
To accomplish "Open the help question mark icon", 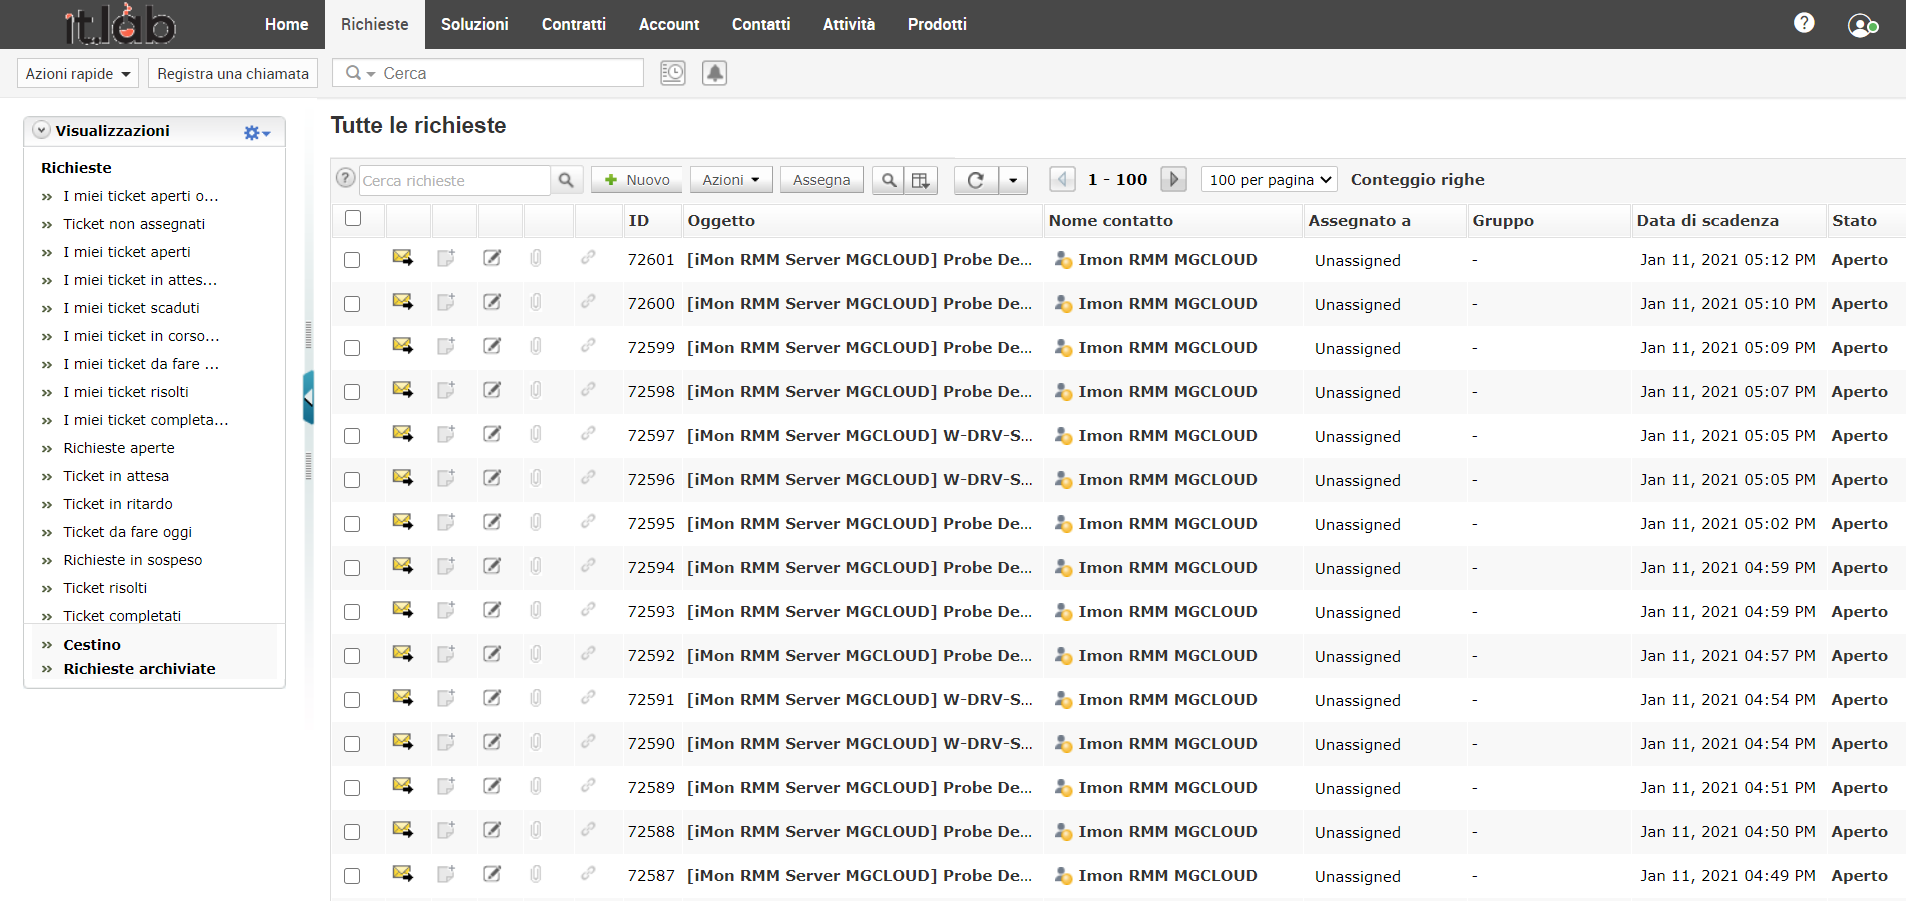I will pyautogui.click(x=1803, y=23).
